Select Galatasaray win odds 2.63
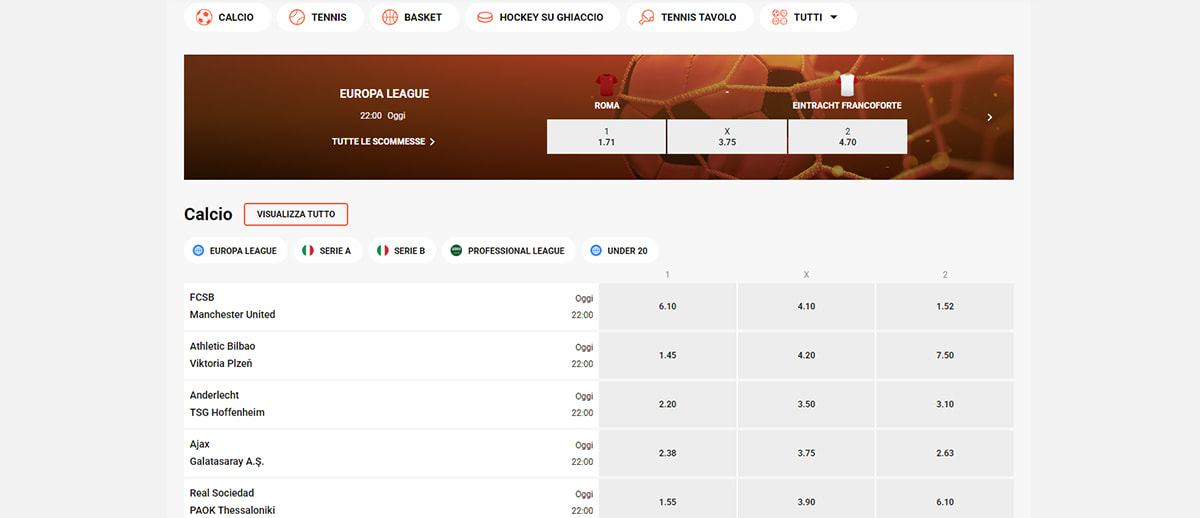This screenshot has height=518, width=1200. pyautogui.click(x=945, y=454)
